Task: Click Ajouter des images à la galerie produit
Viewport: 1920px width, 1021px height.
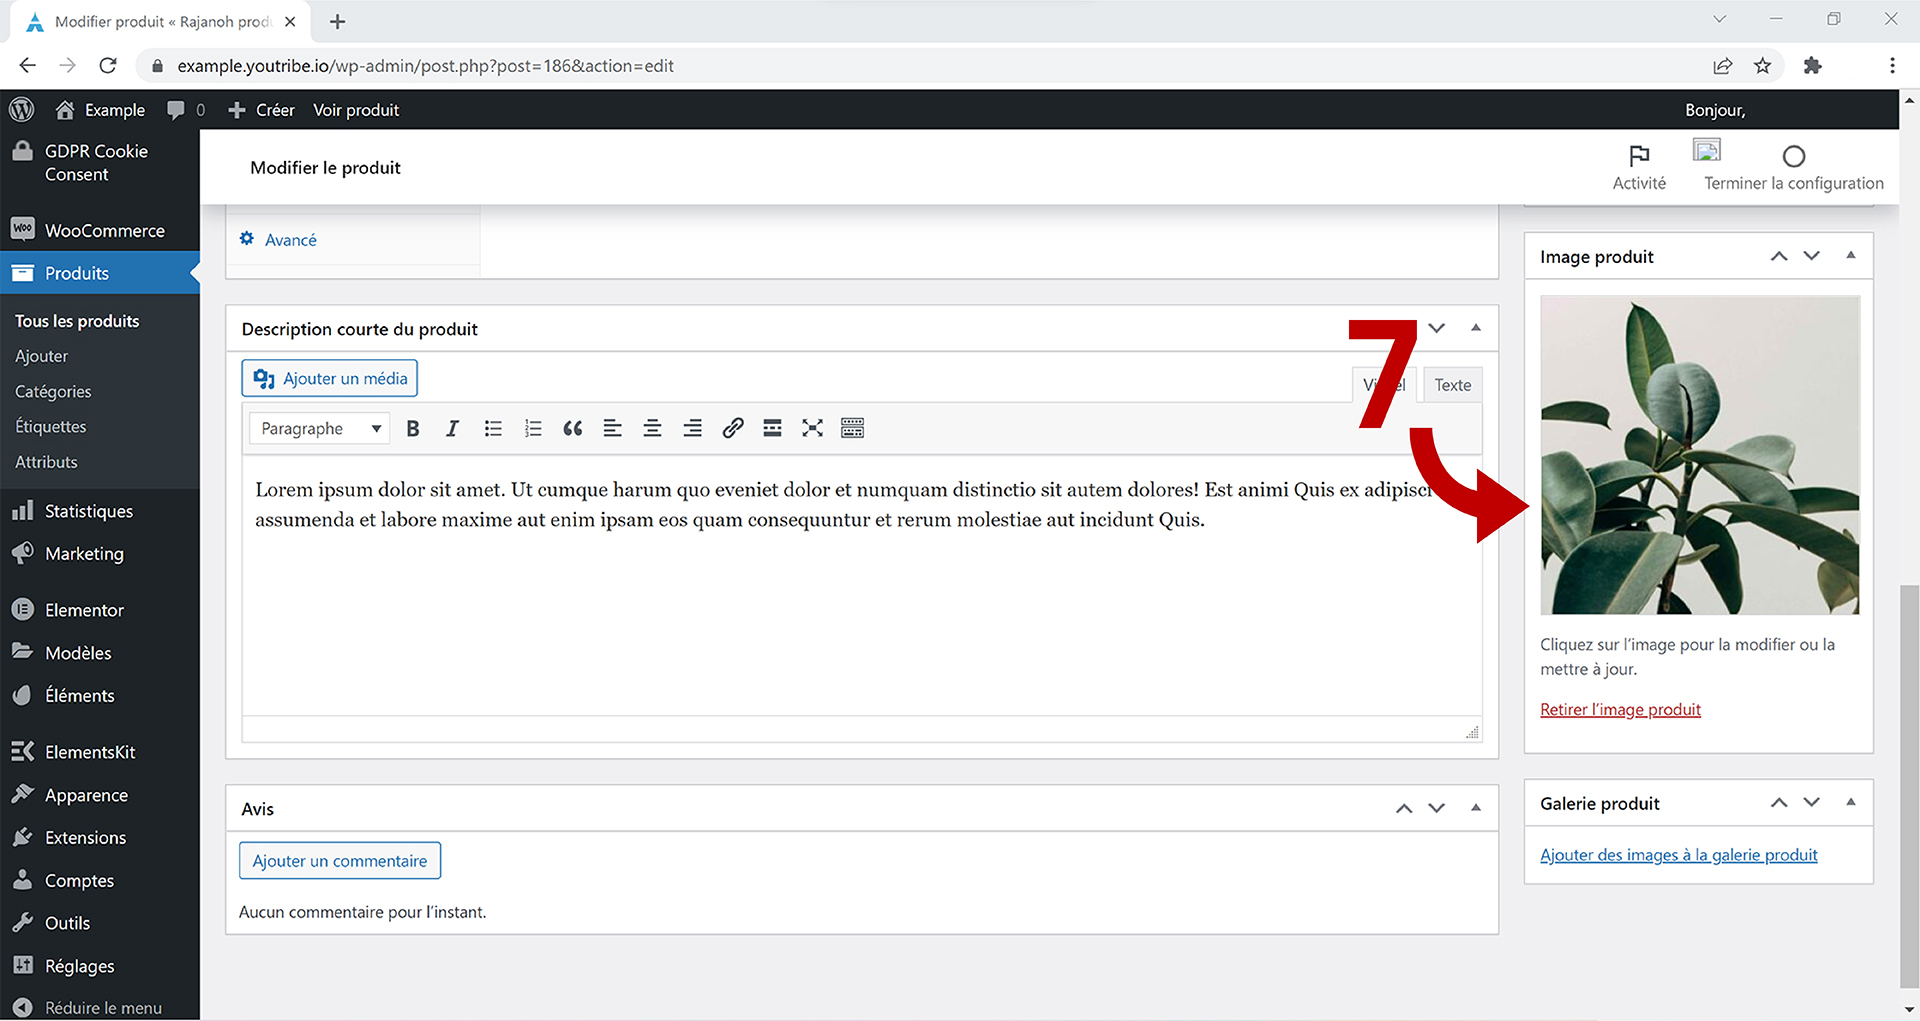Action: pyautogui.click(x=1679, y=854)
